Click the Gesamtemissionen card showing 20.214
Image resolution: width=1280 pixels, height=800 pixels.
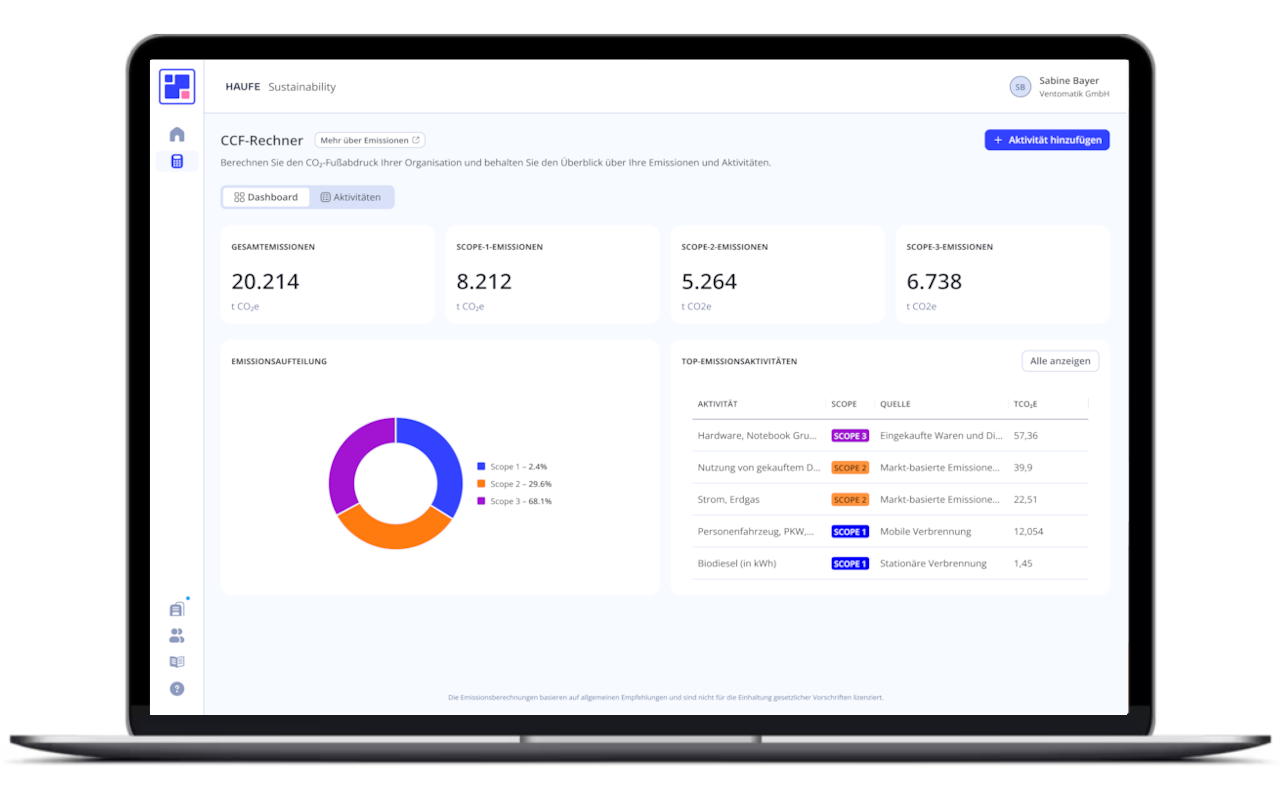[x=327, y=274]
